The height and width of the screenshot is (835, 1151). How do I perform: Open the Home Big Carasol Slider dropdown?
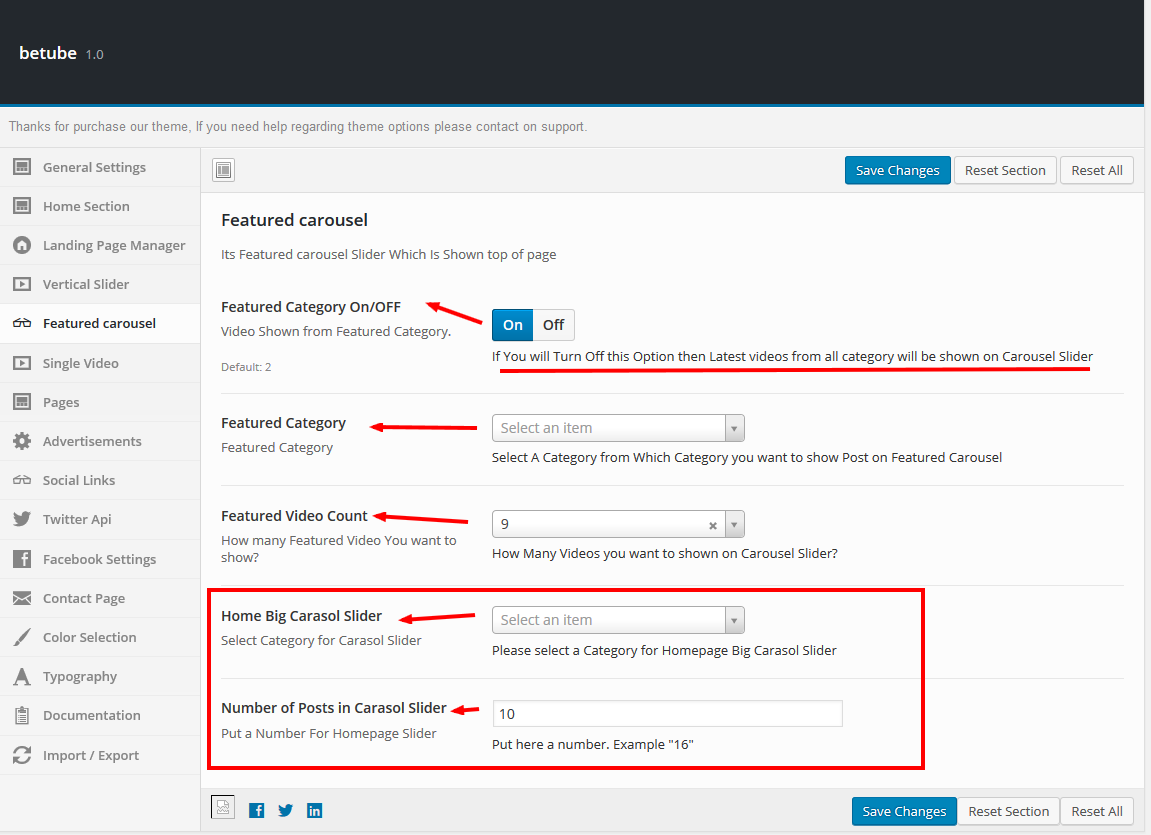(618, 620)
